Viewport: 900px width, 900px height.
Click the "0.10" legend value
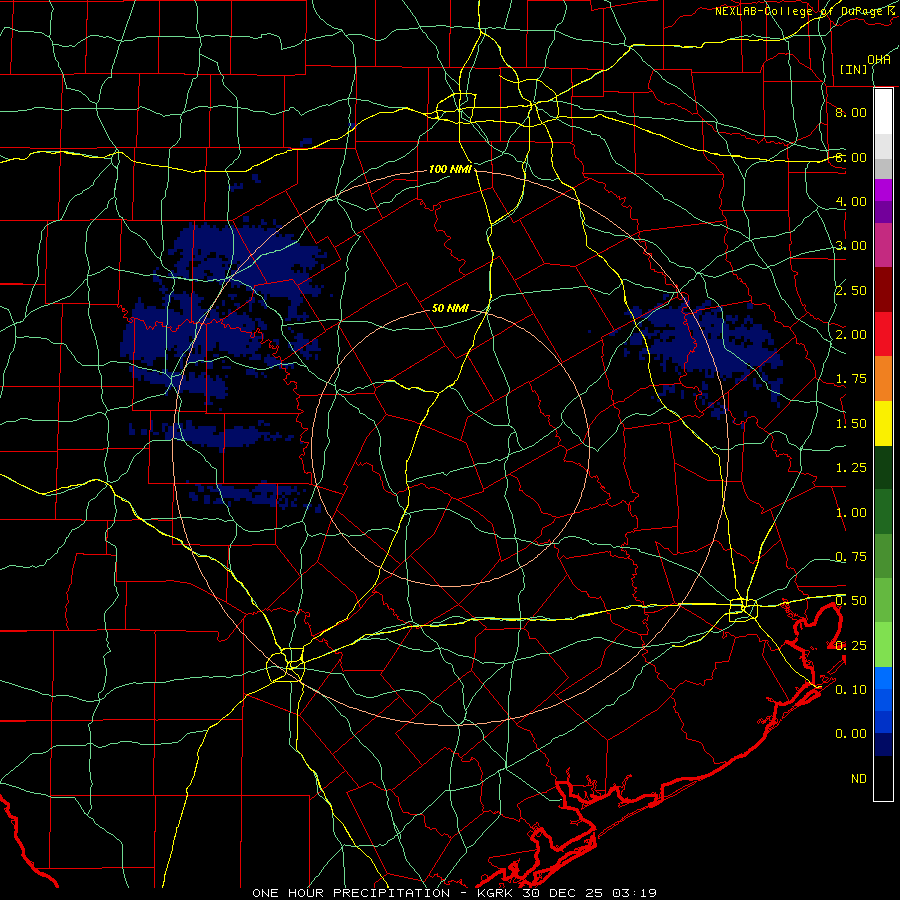point(851,690)
